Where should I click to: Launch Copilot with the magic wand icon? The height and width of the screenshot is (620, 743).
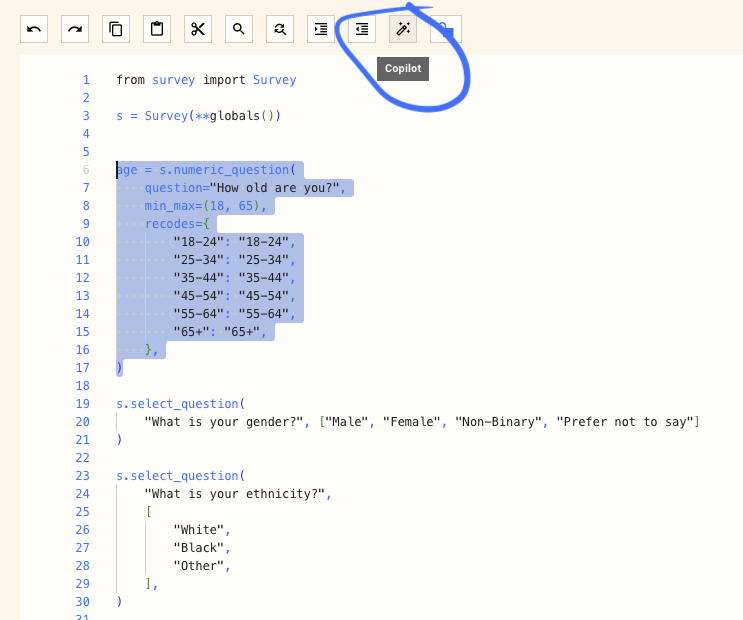(x=403, y=30)
